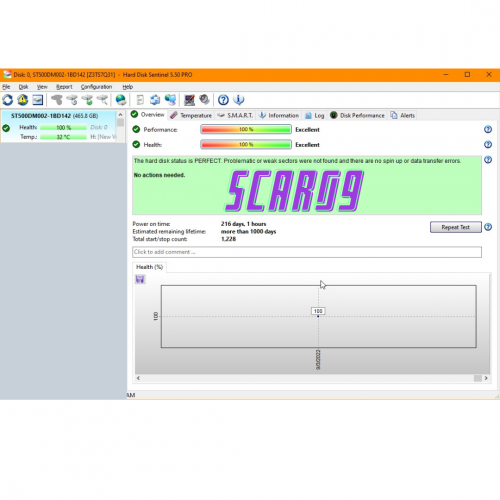Open the Help menu
Image resolution: width=500 pixels, height=500 pixels.
[x=128, y=87]
